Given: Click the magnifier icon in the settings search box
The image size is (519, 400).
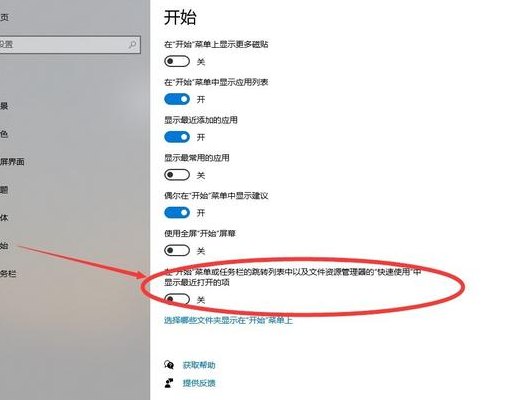Looking at the screenshot, I should point(132,44).
